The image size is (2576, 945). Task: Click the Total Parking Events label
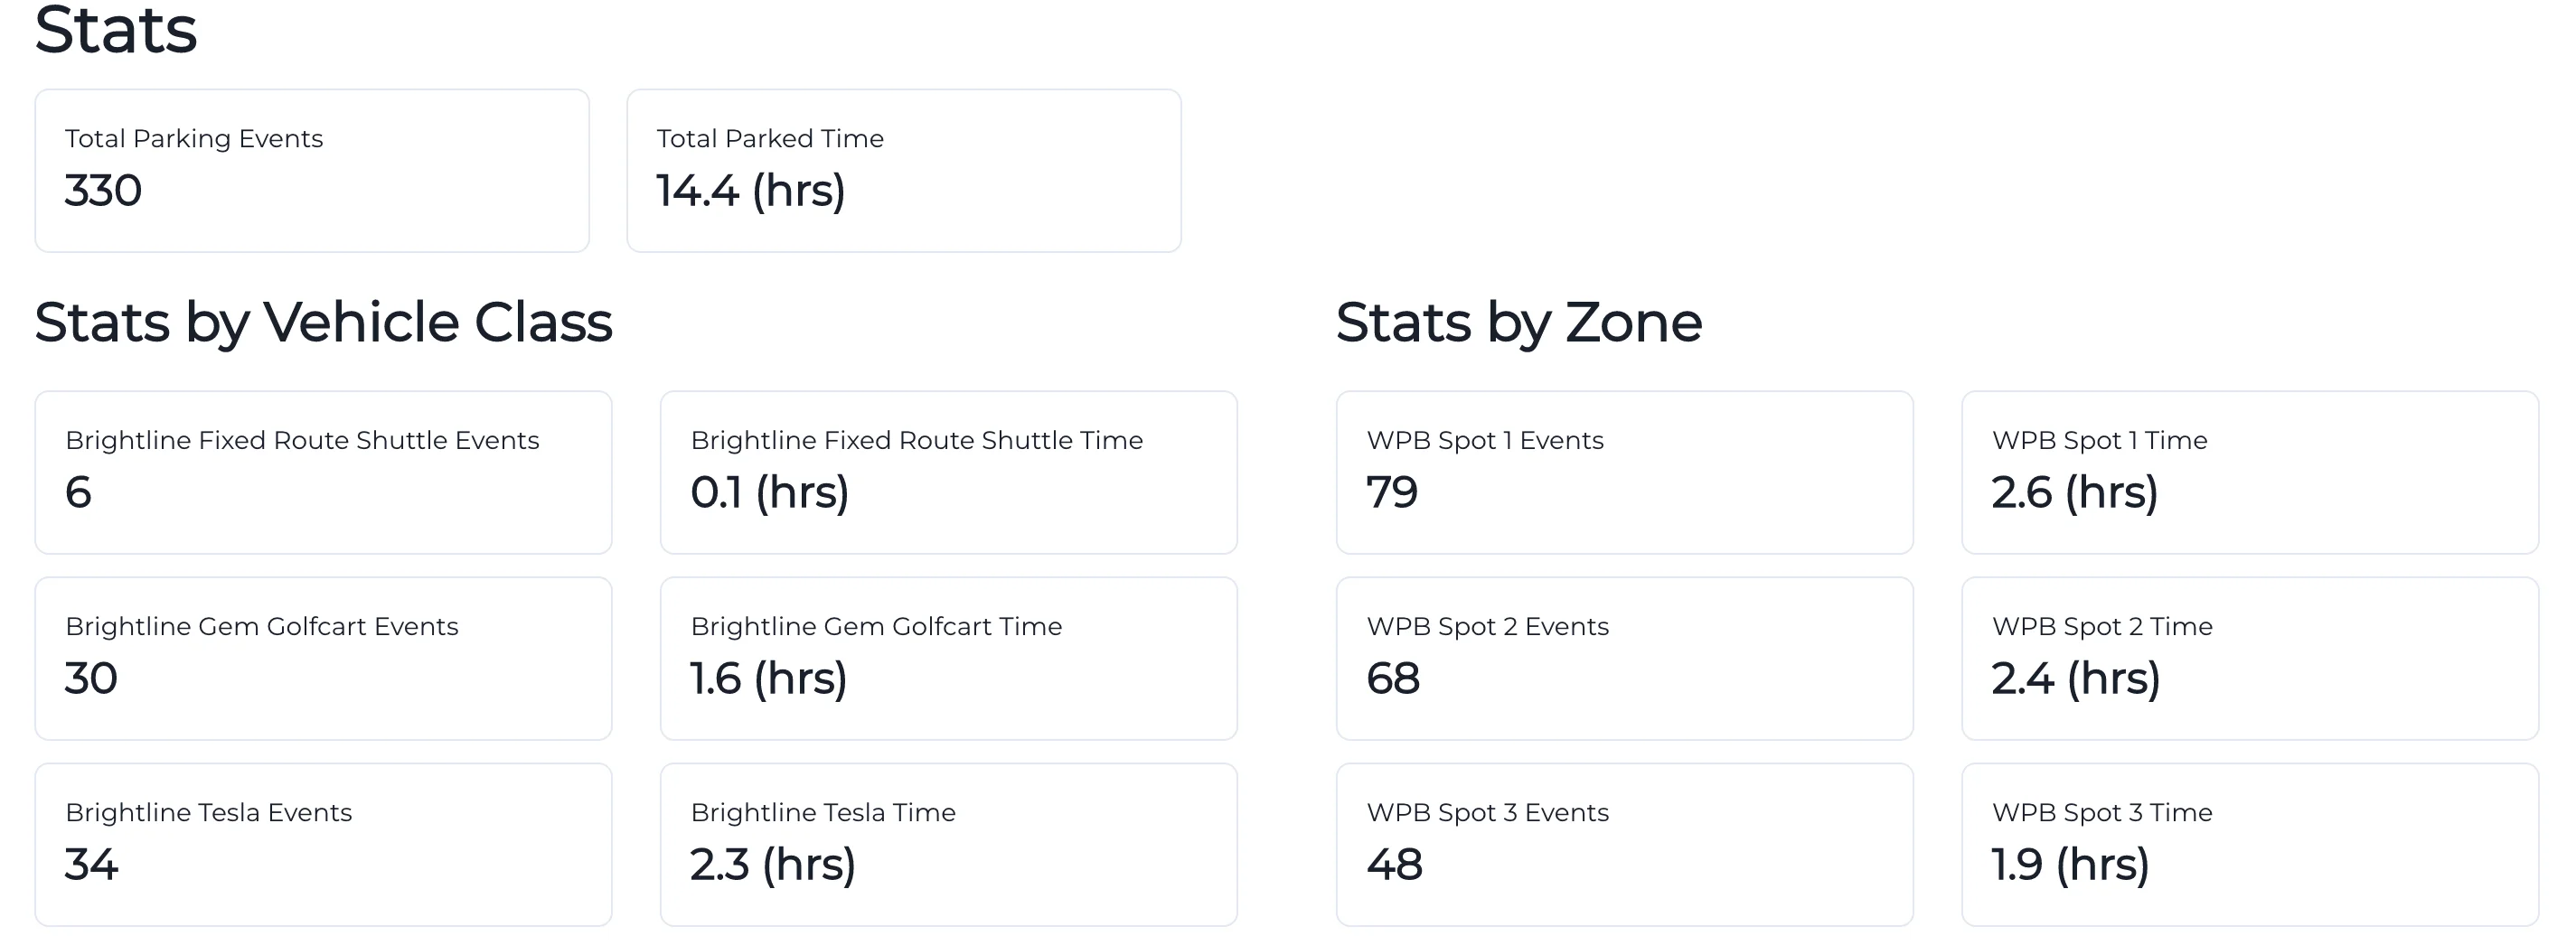pos(194,139)
